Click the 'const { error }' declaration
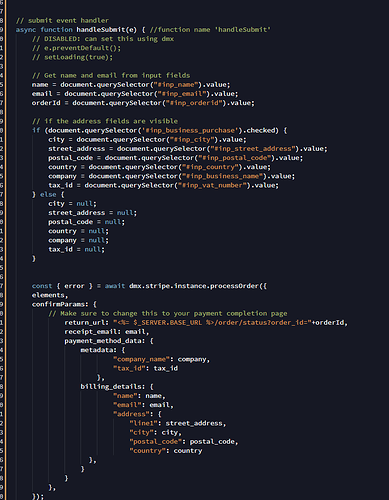 click(62, 286)
